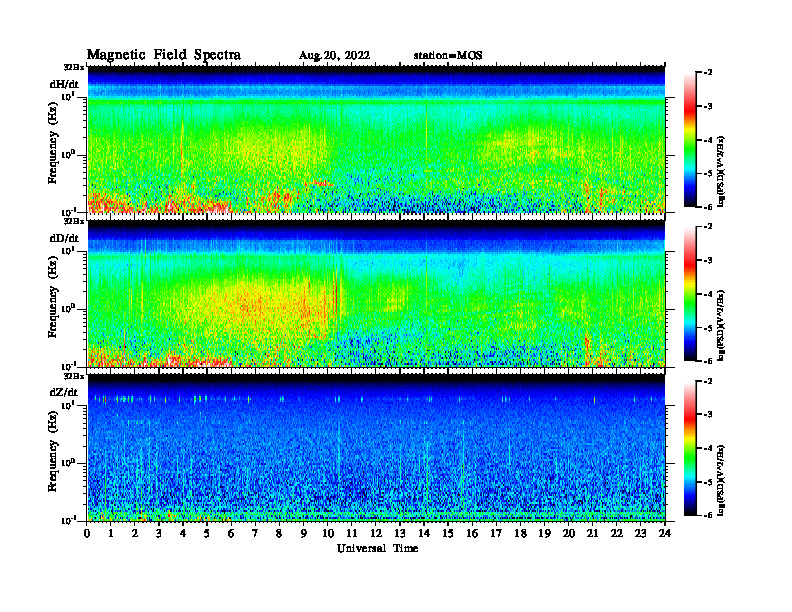The image size is (792, 612).
Task: Click inside the dZ/dt spectrogram plot
Action: [x=376, y=447]
